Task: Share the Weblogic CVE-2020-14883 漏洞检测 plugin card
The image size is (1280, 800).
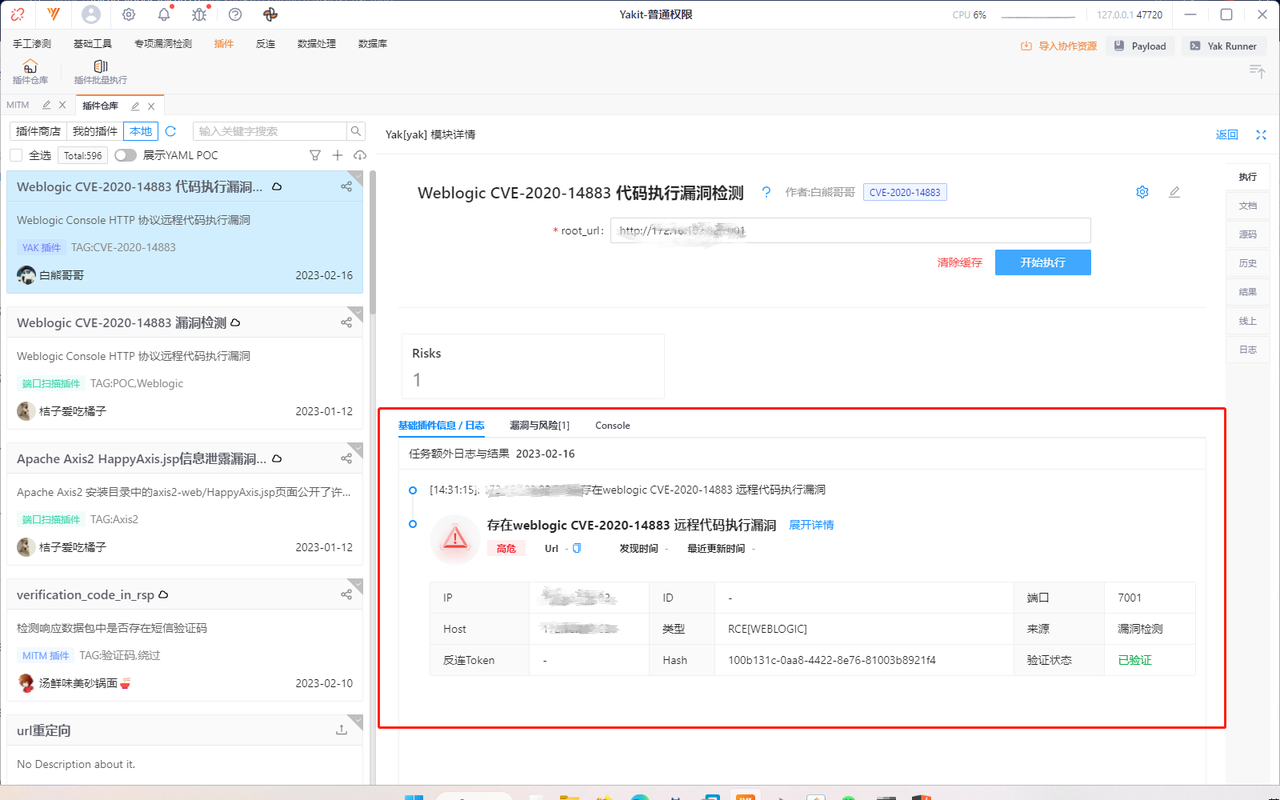Action: (x=346, y=322)
